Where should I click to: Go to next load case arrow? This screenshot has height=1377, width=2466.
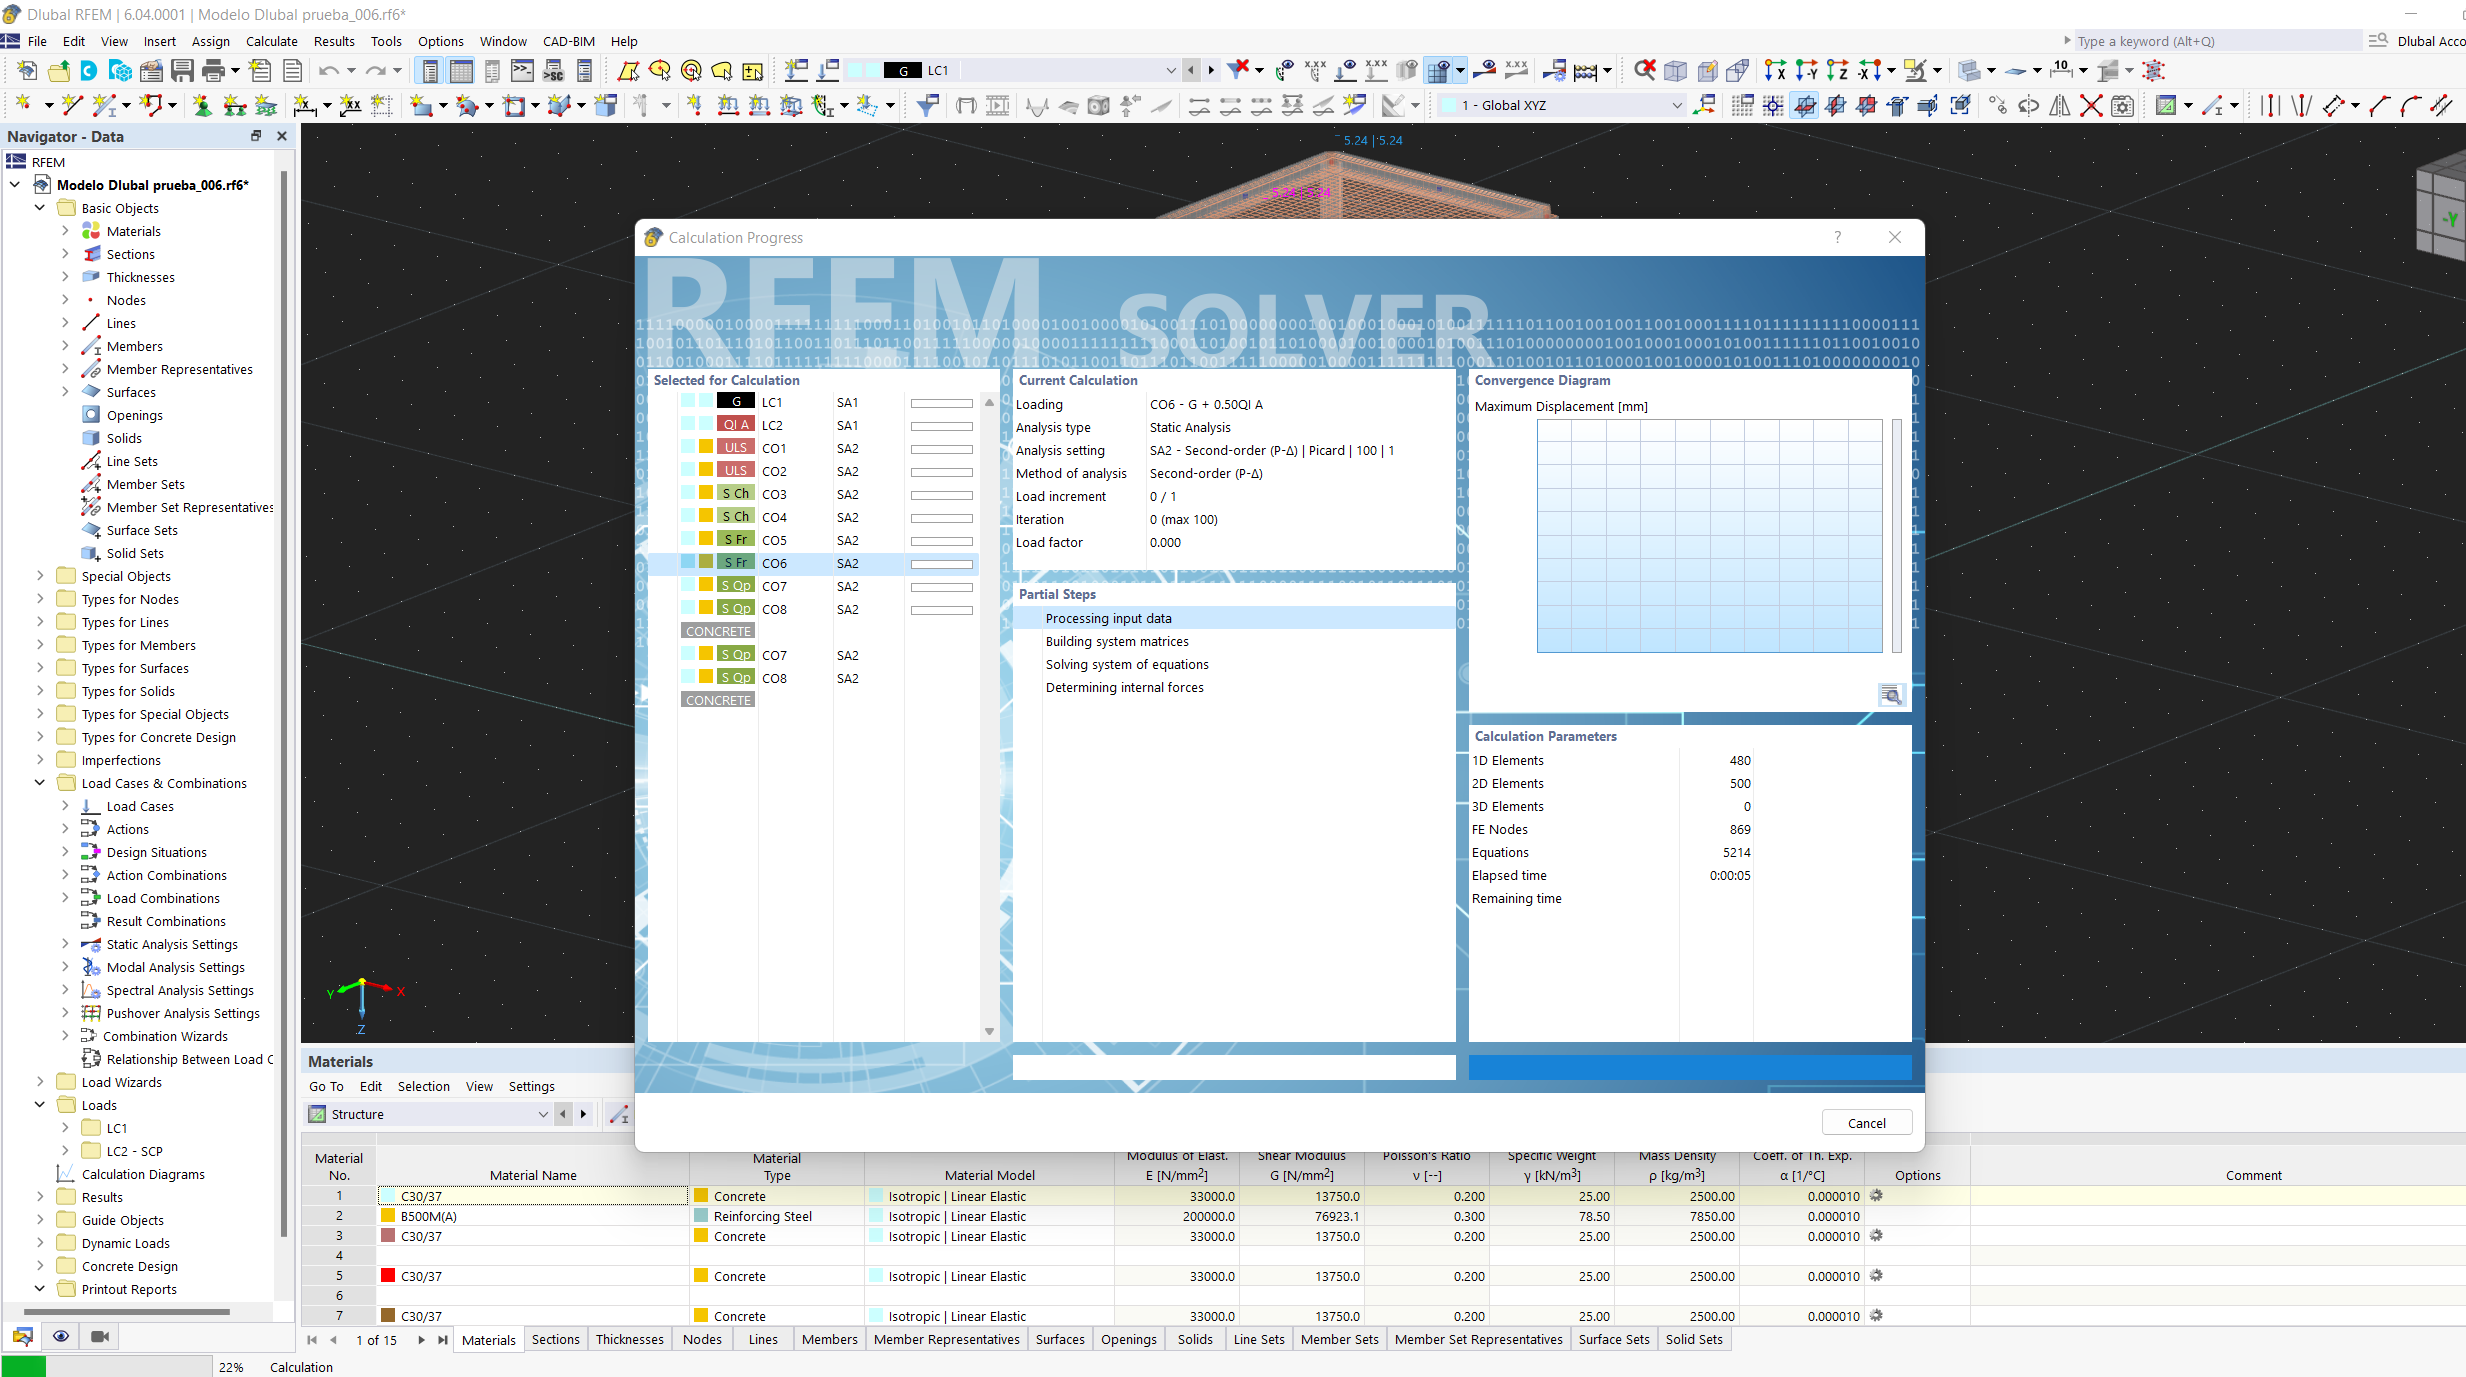1211,70
